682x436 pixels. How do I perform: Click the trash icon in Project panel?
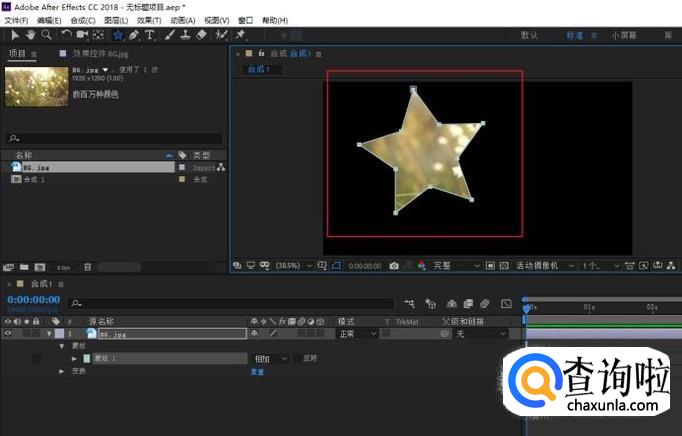88,267
